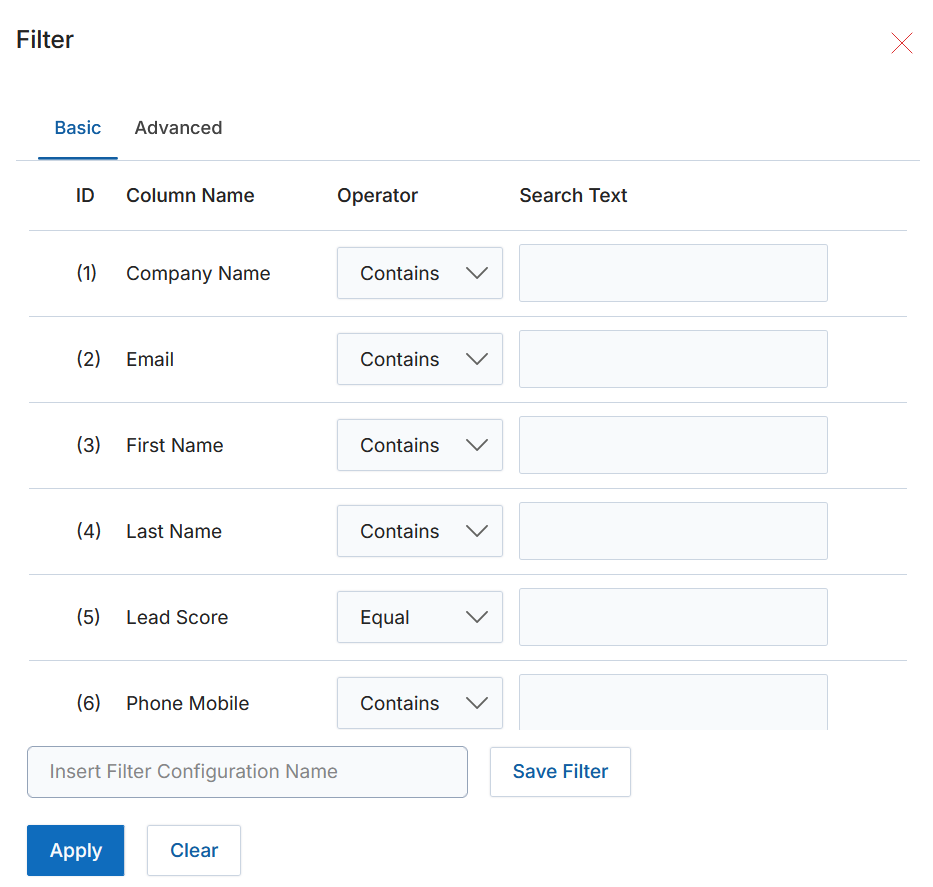The image size is (933, 887).
Task: Click the Last Name search text field
Action: [x=673, y=531]
